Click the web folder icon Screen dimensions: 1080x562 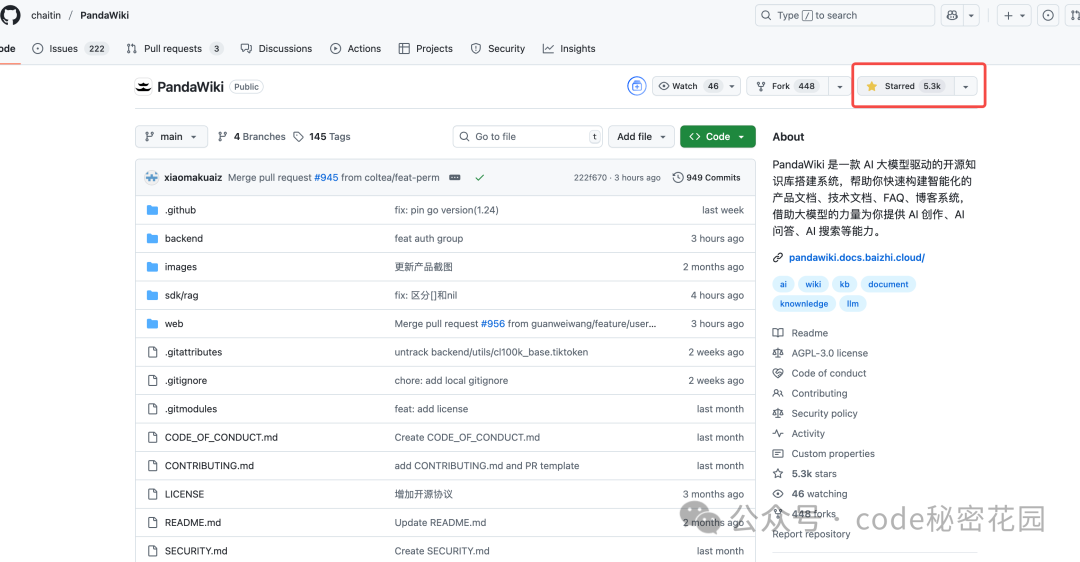pos(152,324)
